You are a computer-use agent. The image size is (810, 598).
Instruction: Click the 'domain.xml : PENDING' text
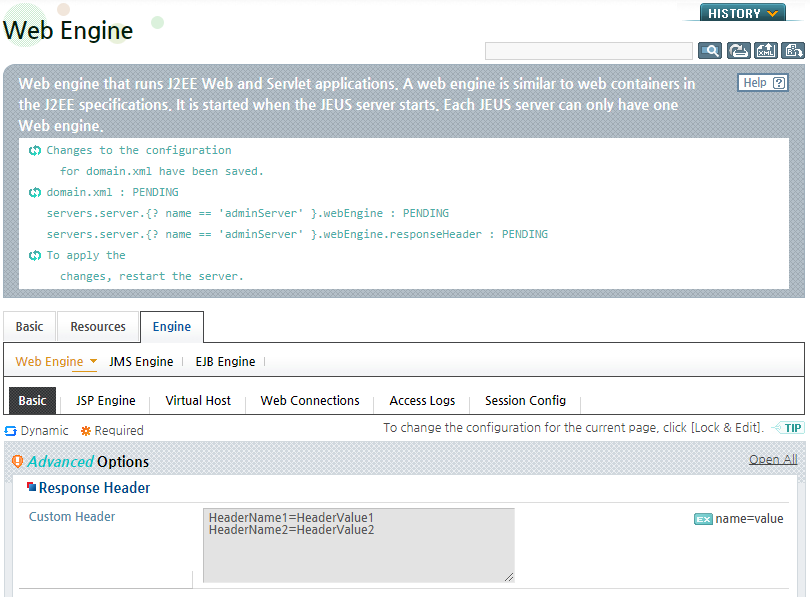tap(113, 192)
